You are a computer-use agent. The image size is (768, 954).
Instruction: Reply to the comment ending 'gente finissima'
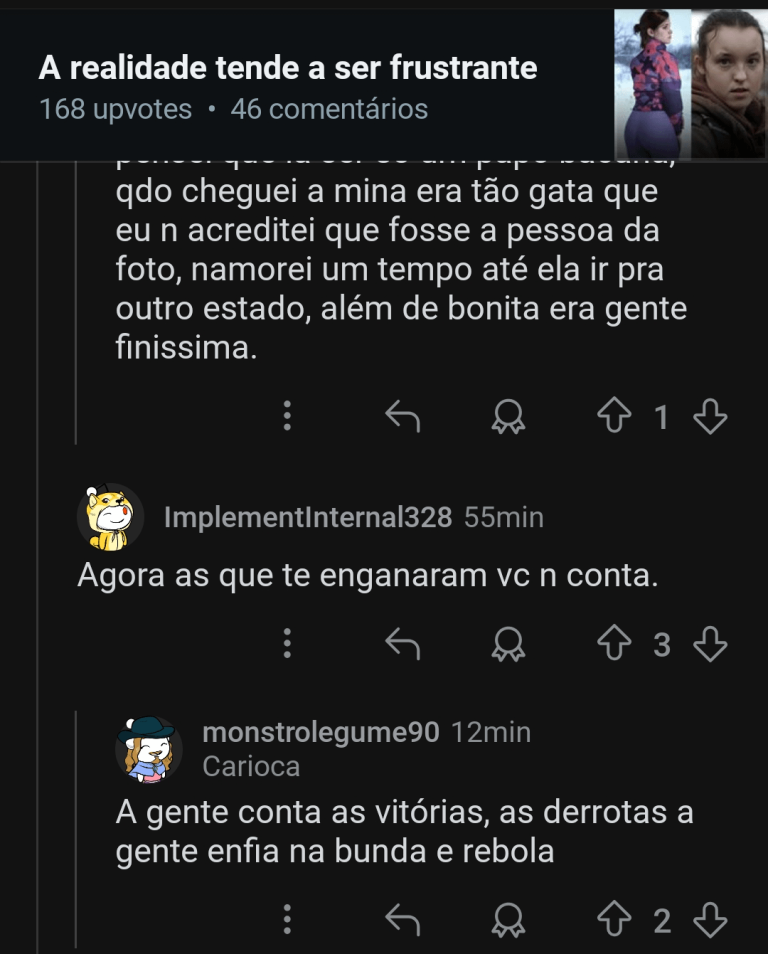click(x=402, y=417)
